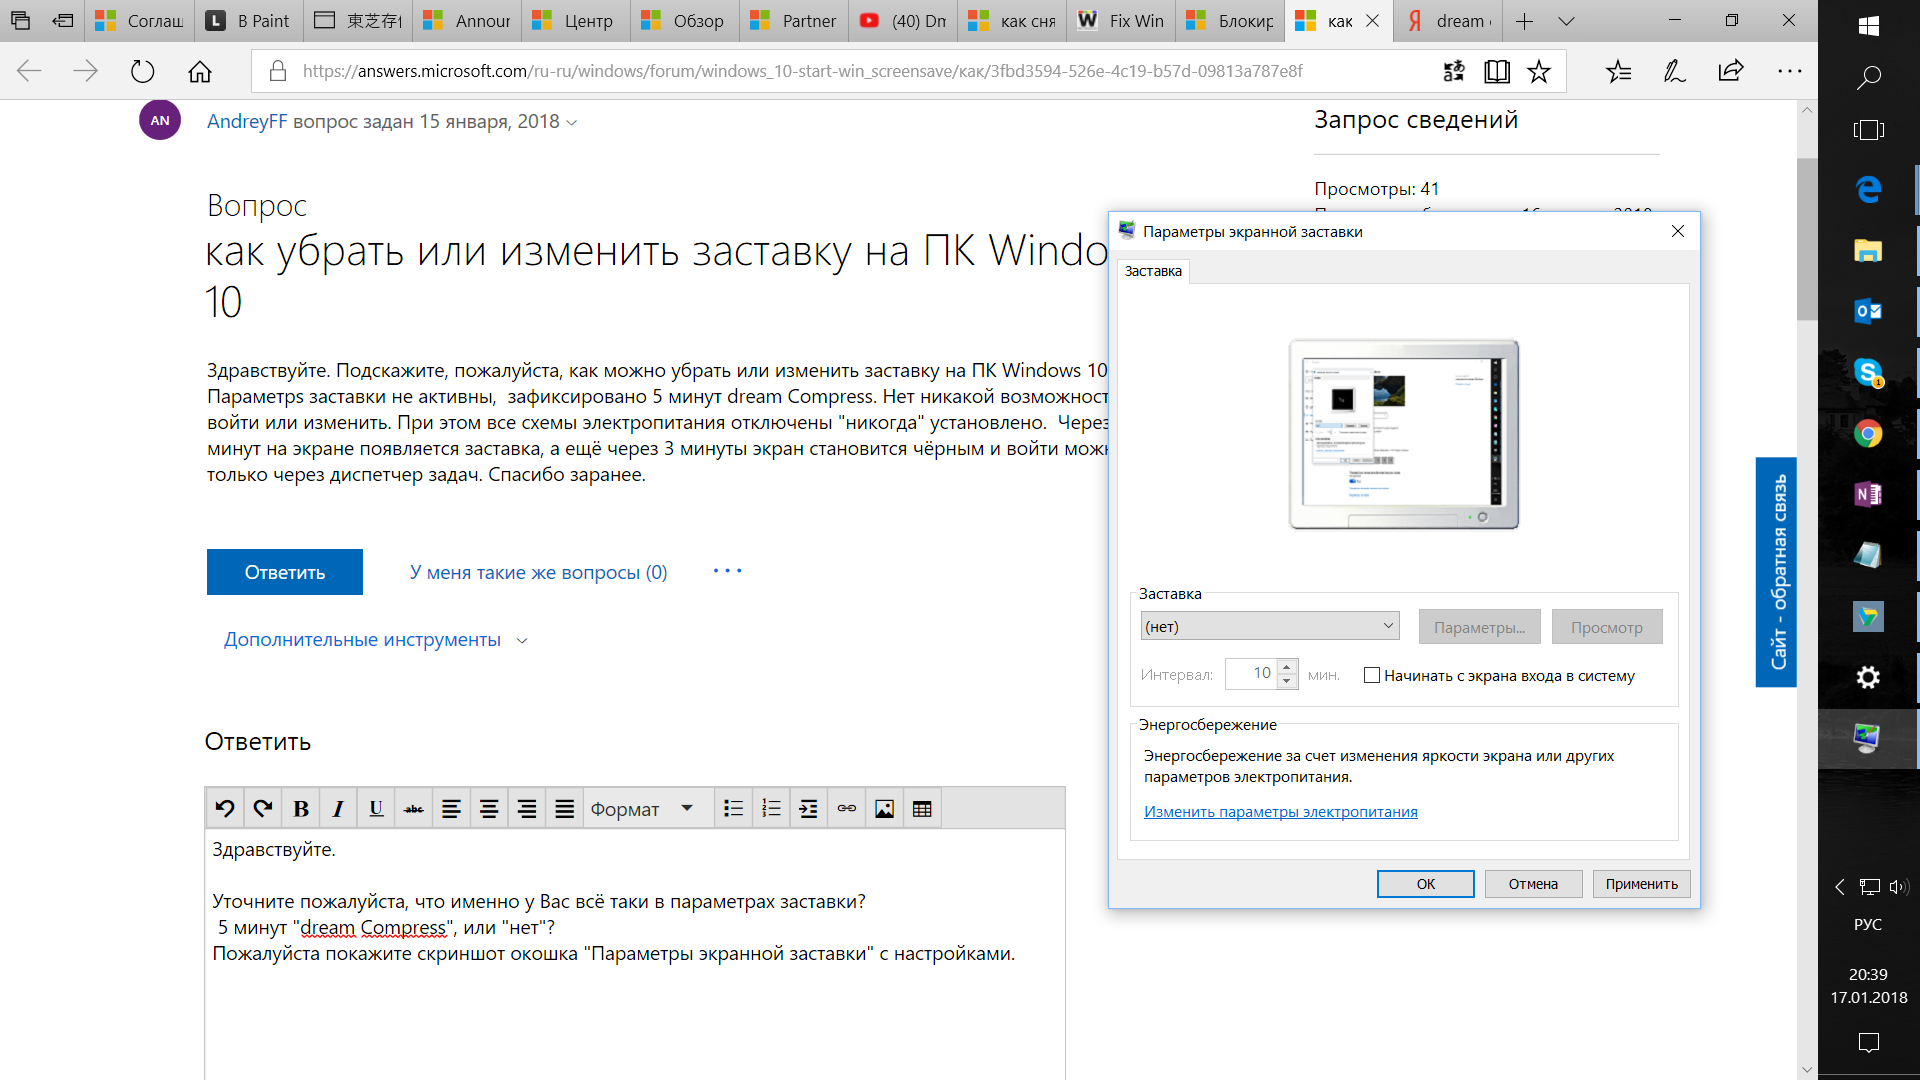Toggle italic formatting in reply editor
This screenshot has height=1080, width=1920.
[338, 808]
